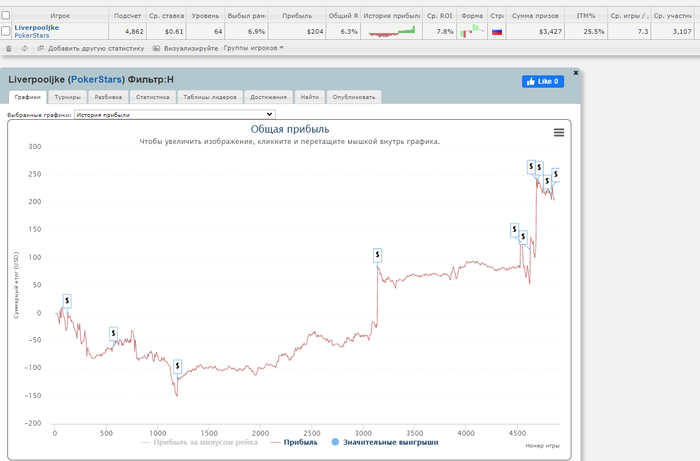Sort by the Прибыль column header
Screen dimensions: 700x461
click(x=297, y=16)
